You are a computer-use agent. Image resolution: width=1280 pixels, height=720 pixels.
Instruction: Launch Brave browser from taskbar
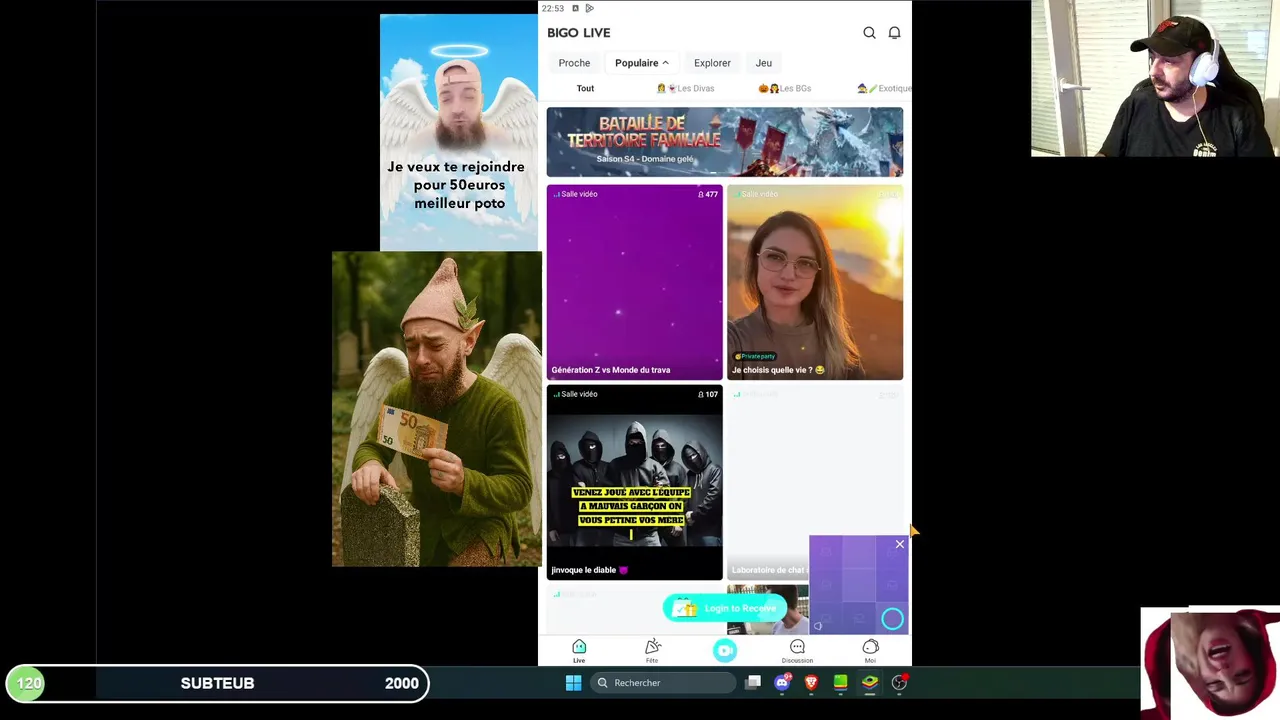pyautogui.click(x=811, y=683)
